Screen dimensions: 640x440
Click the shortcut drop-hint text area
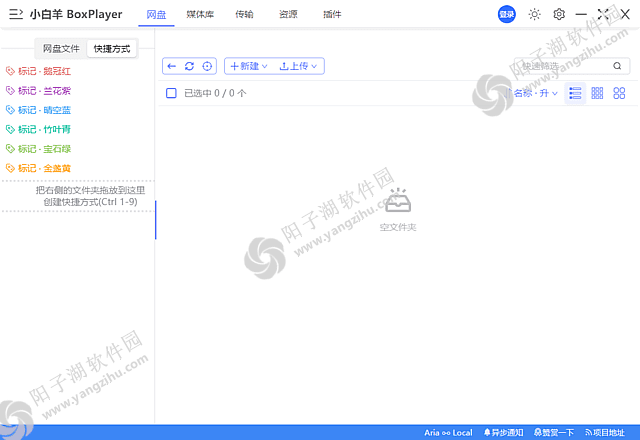pyautogui.click(x=90, y=196)
